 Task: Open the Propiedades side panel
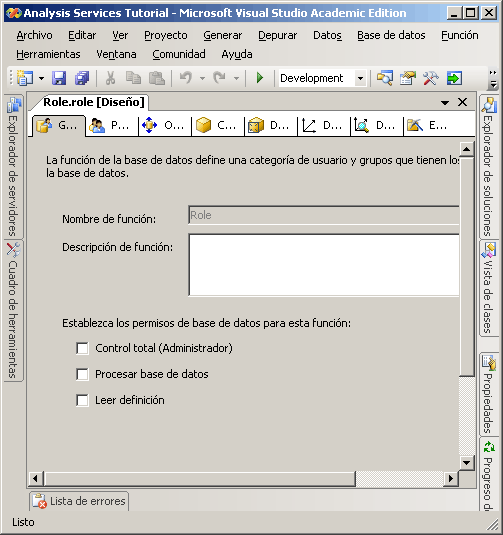click(488, 394)
